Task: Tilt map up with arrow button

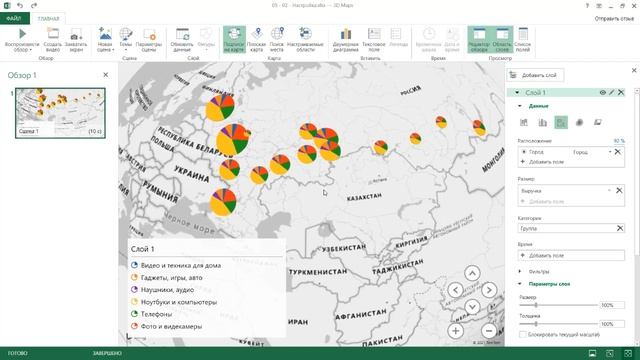Action: 472,273
